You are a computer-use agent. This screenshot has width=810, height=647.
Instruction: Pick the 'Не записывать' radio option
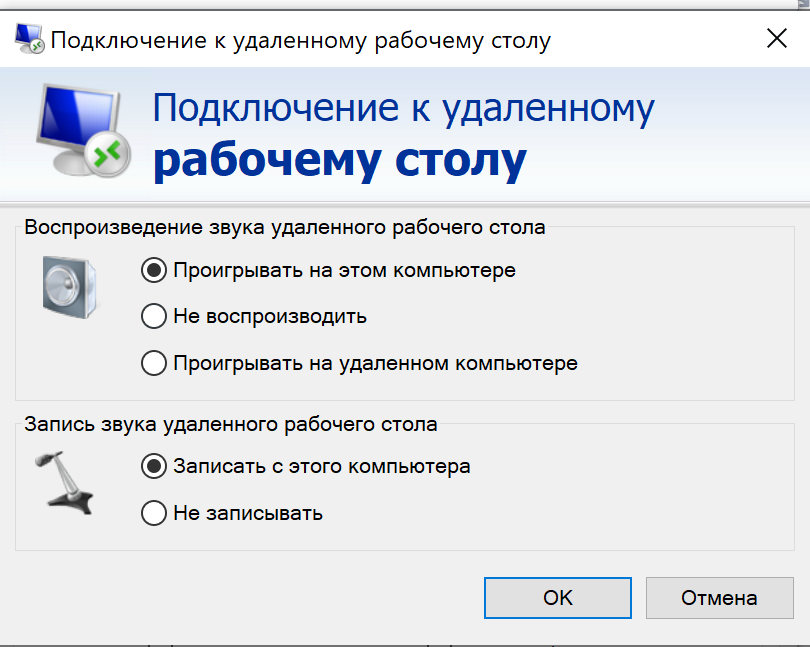coord(154,513)
